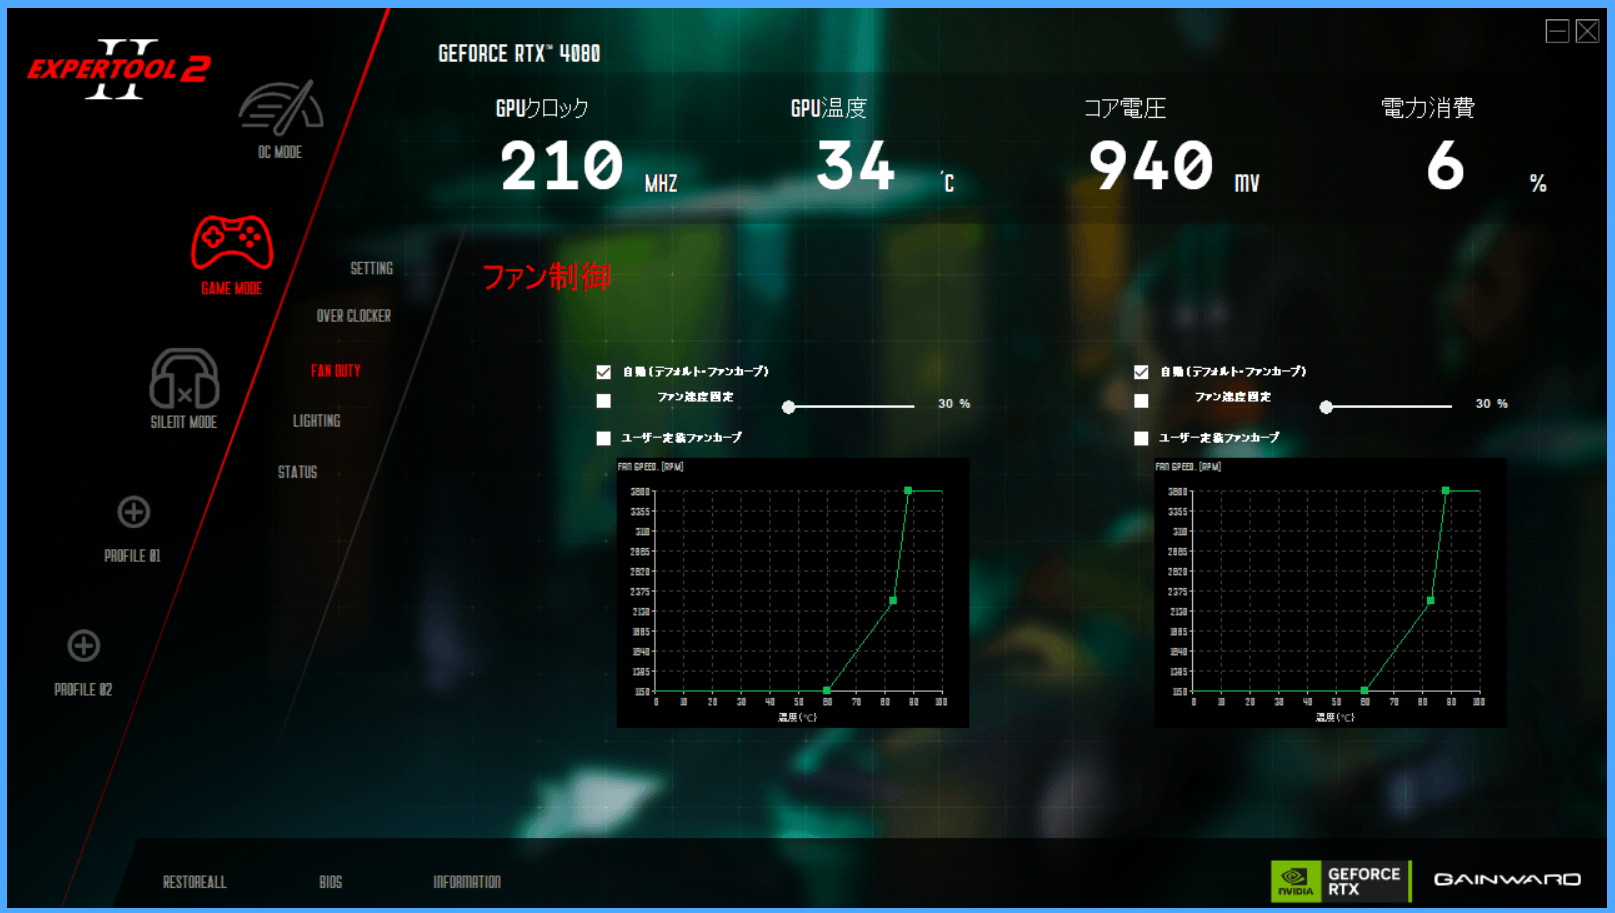Screen dimensions: 1615x913
Task: Toggle left fan auto default curve checkbox
Action: [x=604, y=372]
